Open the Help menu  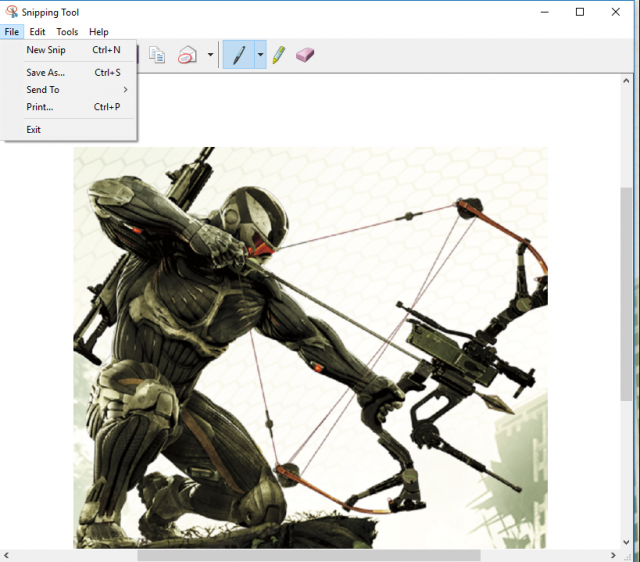99,32
